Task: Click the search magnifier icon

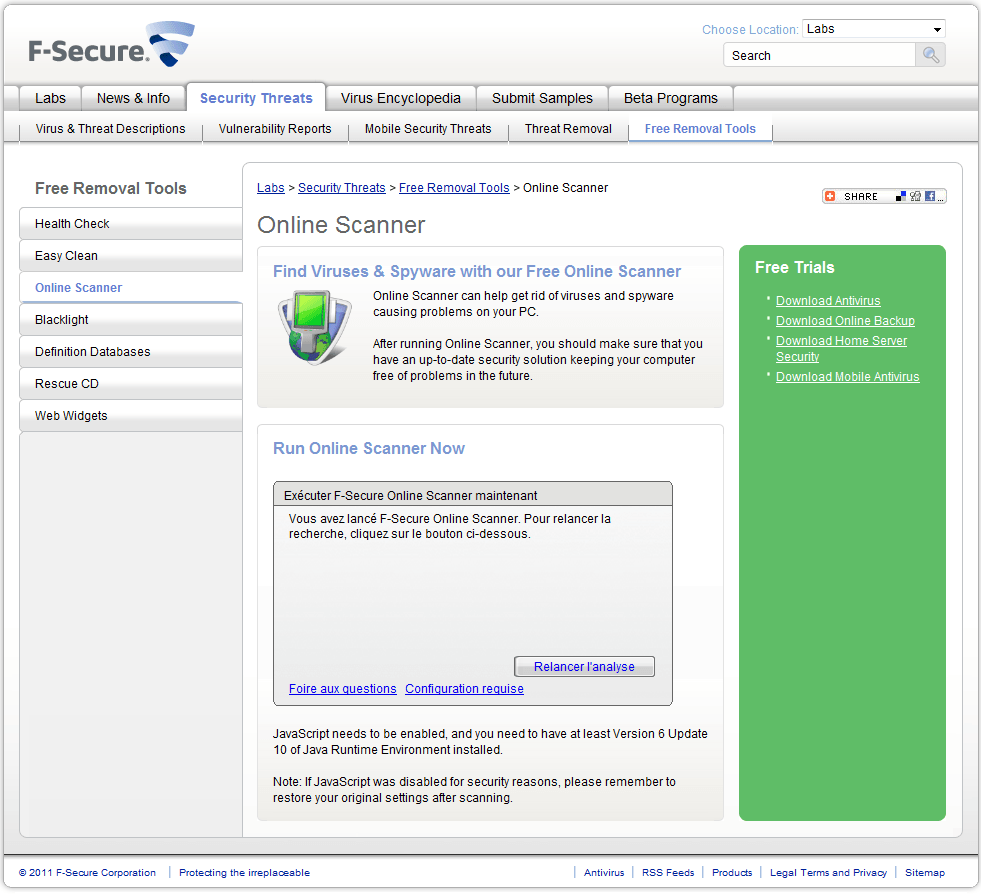Action: pos(930,55)
